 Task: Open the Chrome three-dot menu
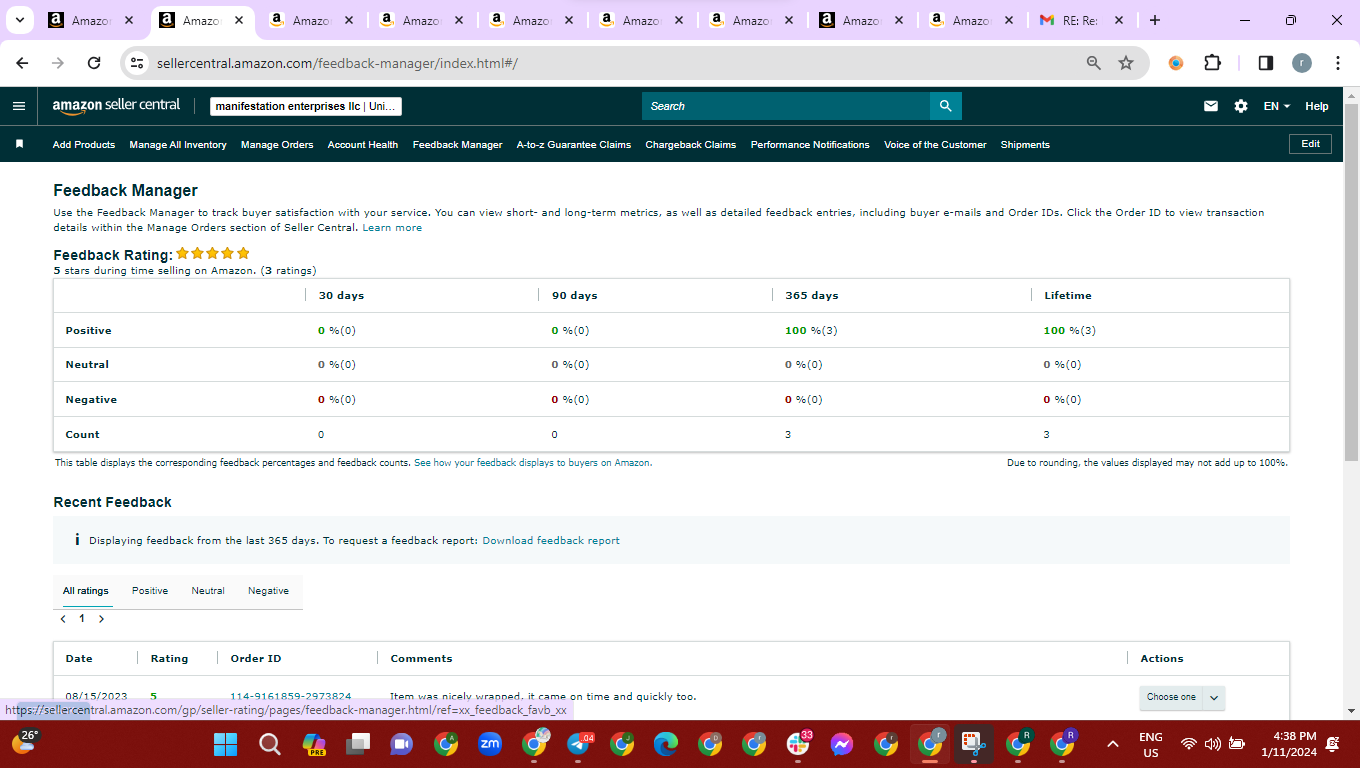[x=1338, y=63]
